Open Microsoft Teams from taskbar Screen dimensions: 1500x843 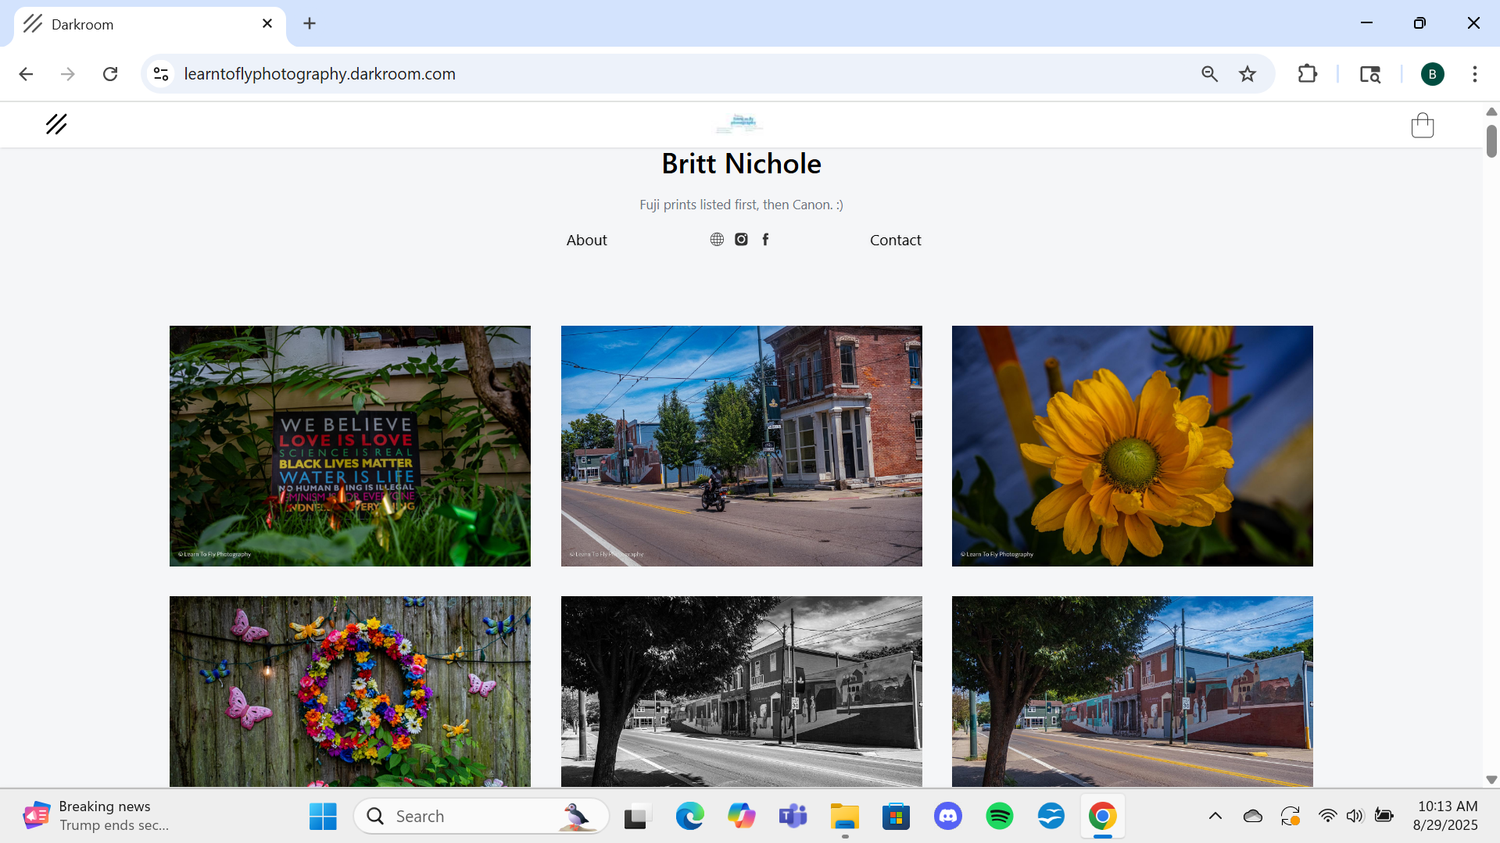pyautogui.click(x=793, y=816)
